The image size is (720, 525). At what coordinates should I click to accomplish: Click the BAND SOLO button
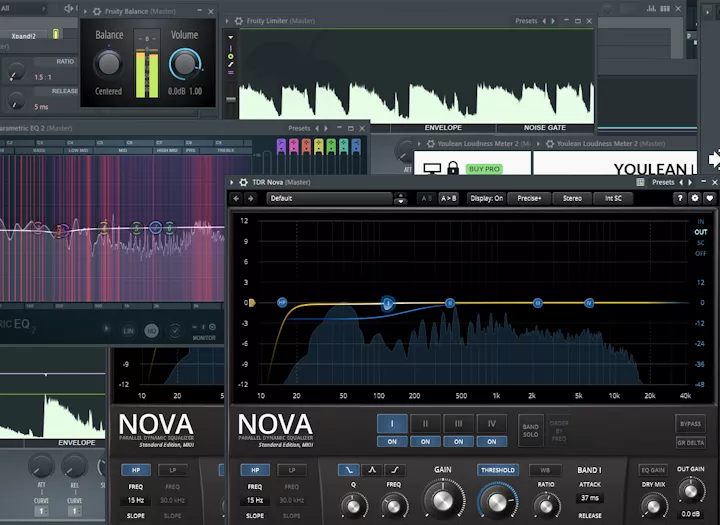pos(530,430)
